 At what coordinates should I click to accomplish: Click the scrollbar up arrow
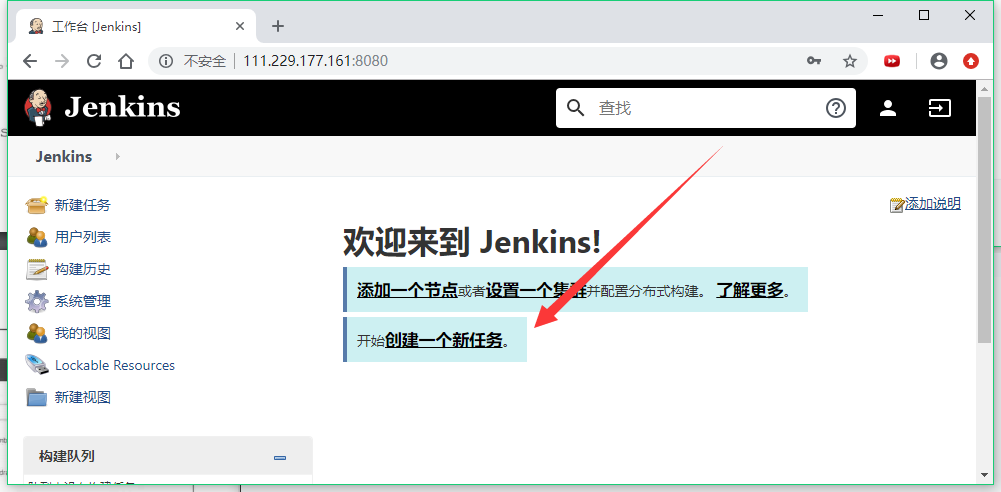click(984, 87)
